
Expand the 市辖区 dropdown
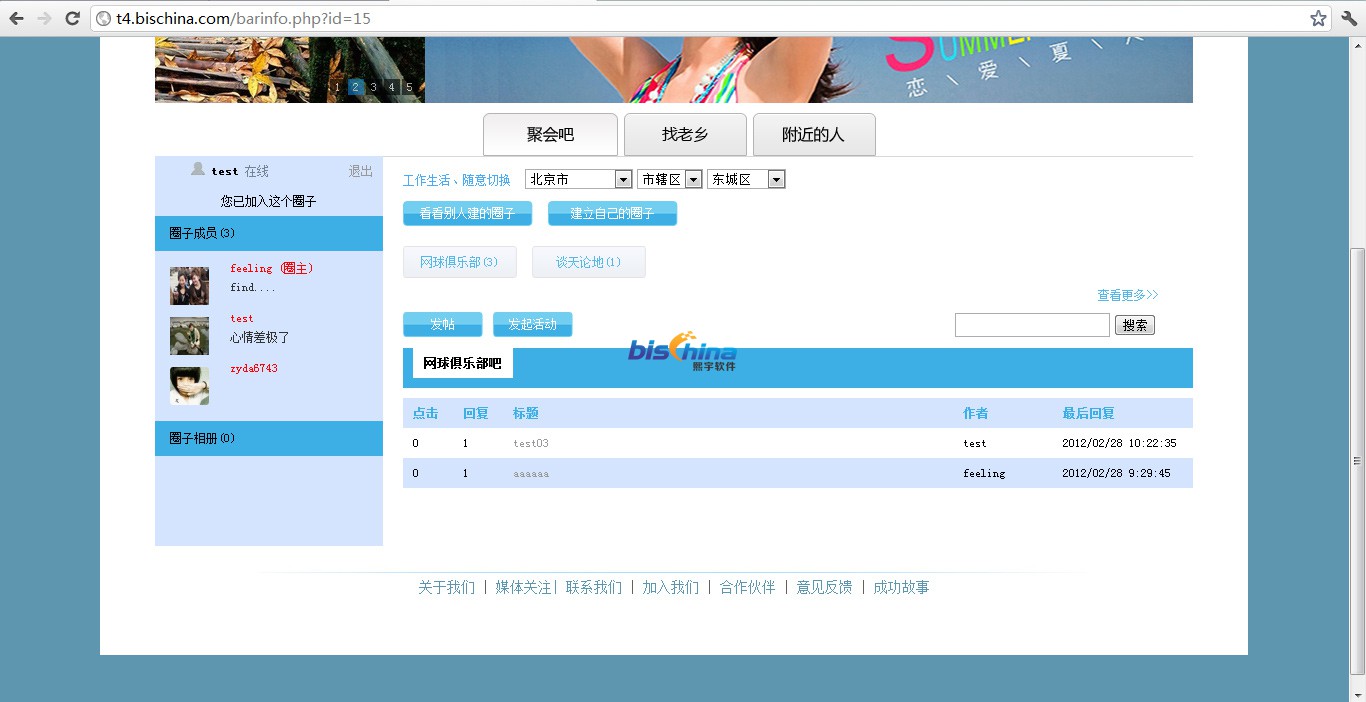[669, 180]
